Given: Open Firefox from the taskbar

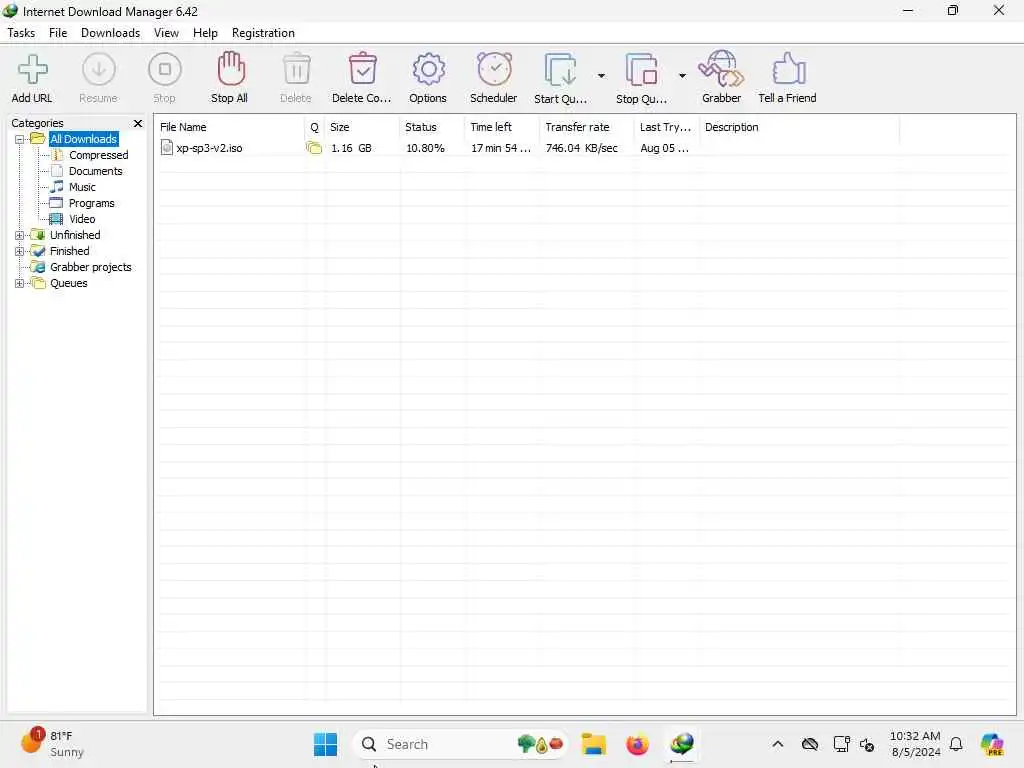Looking at the screenshot, I should click(637, 744).
